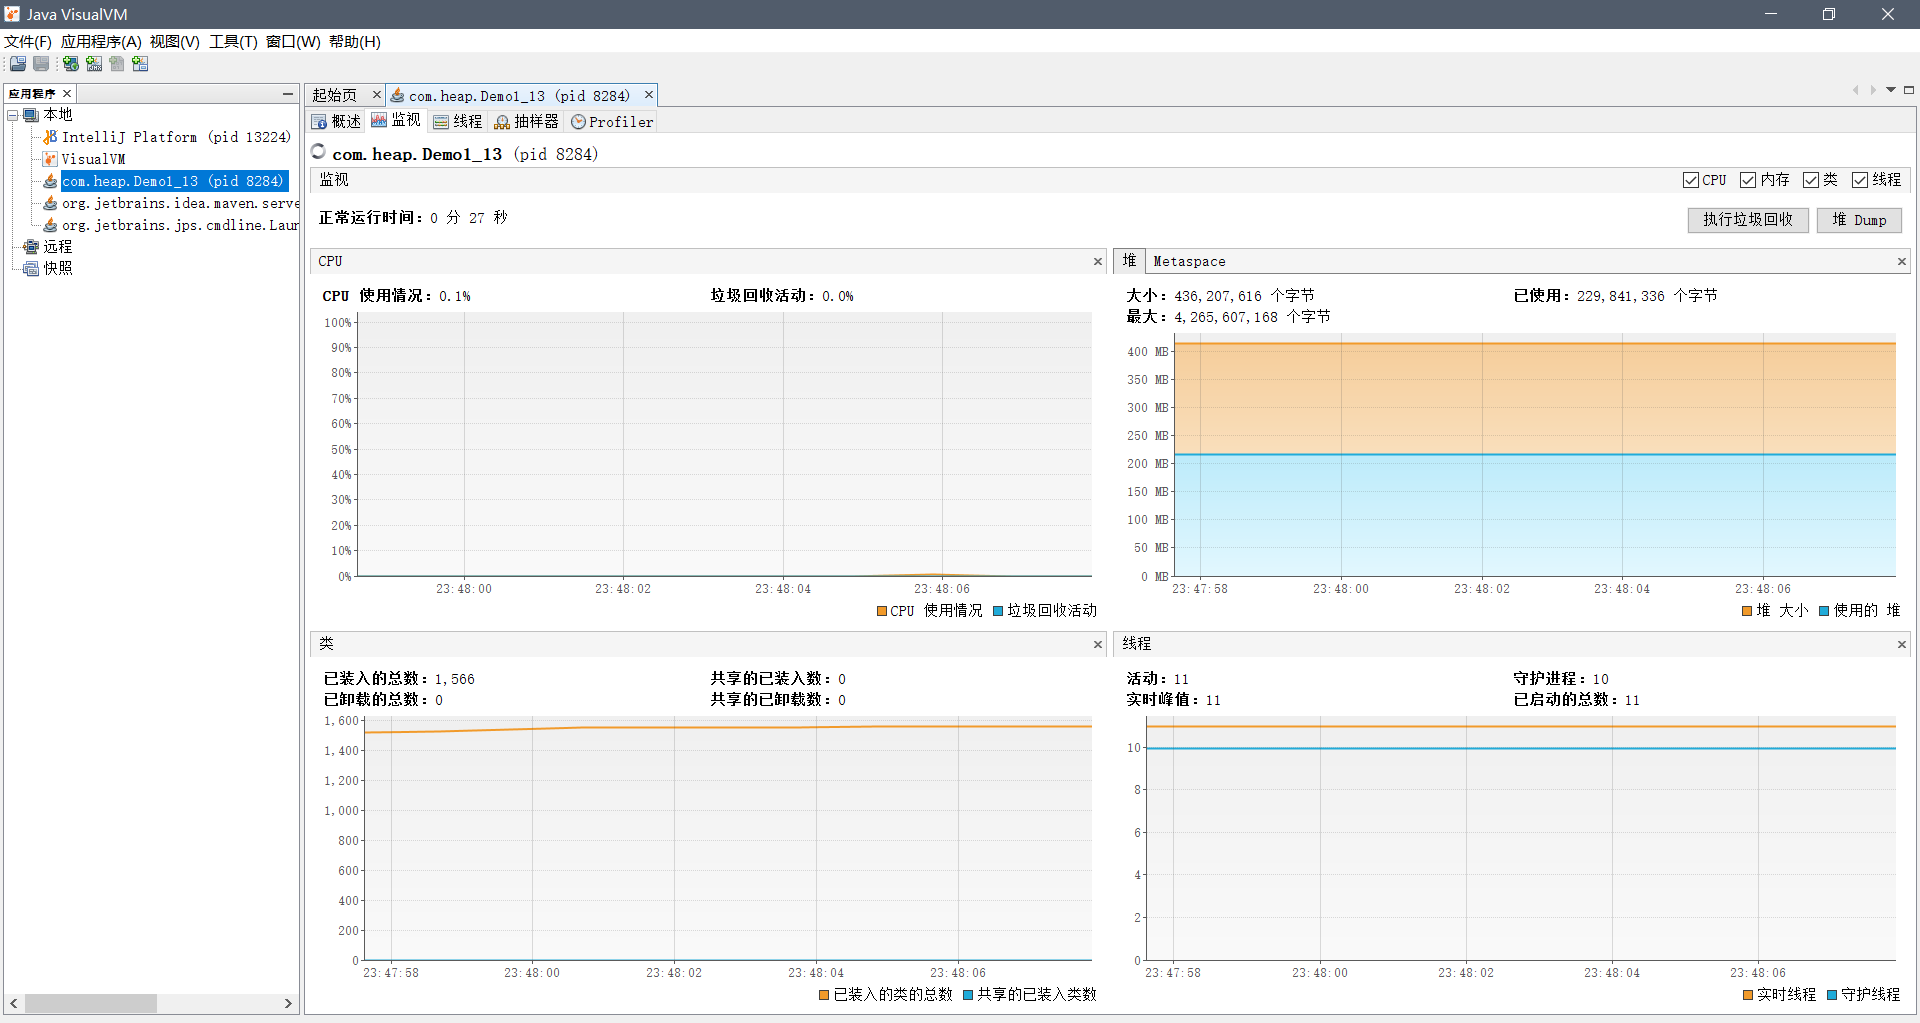
Task: Click blue 垃圾回收活动 legend swatch
Action: 998,611
